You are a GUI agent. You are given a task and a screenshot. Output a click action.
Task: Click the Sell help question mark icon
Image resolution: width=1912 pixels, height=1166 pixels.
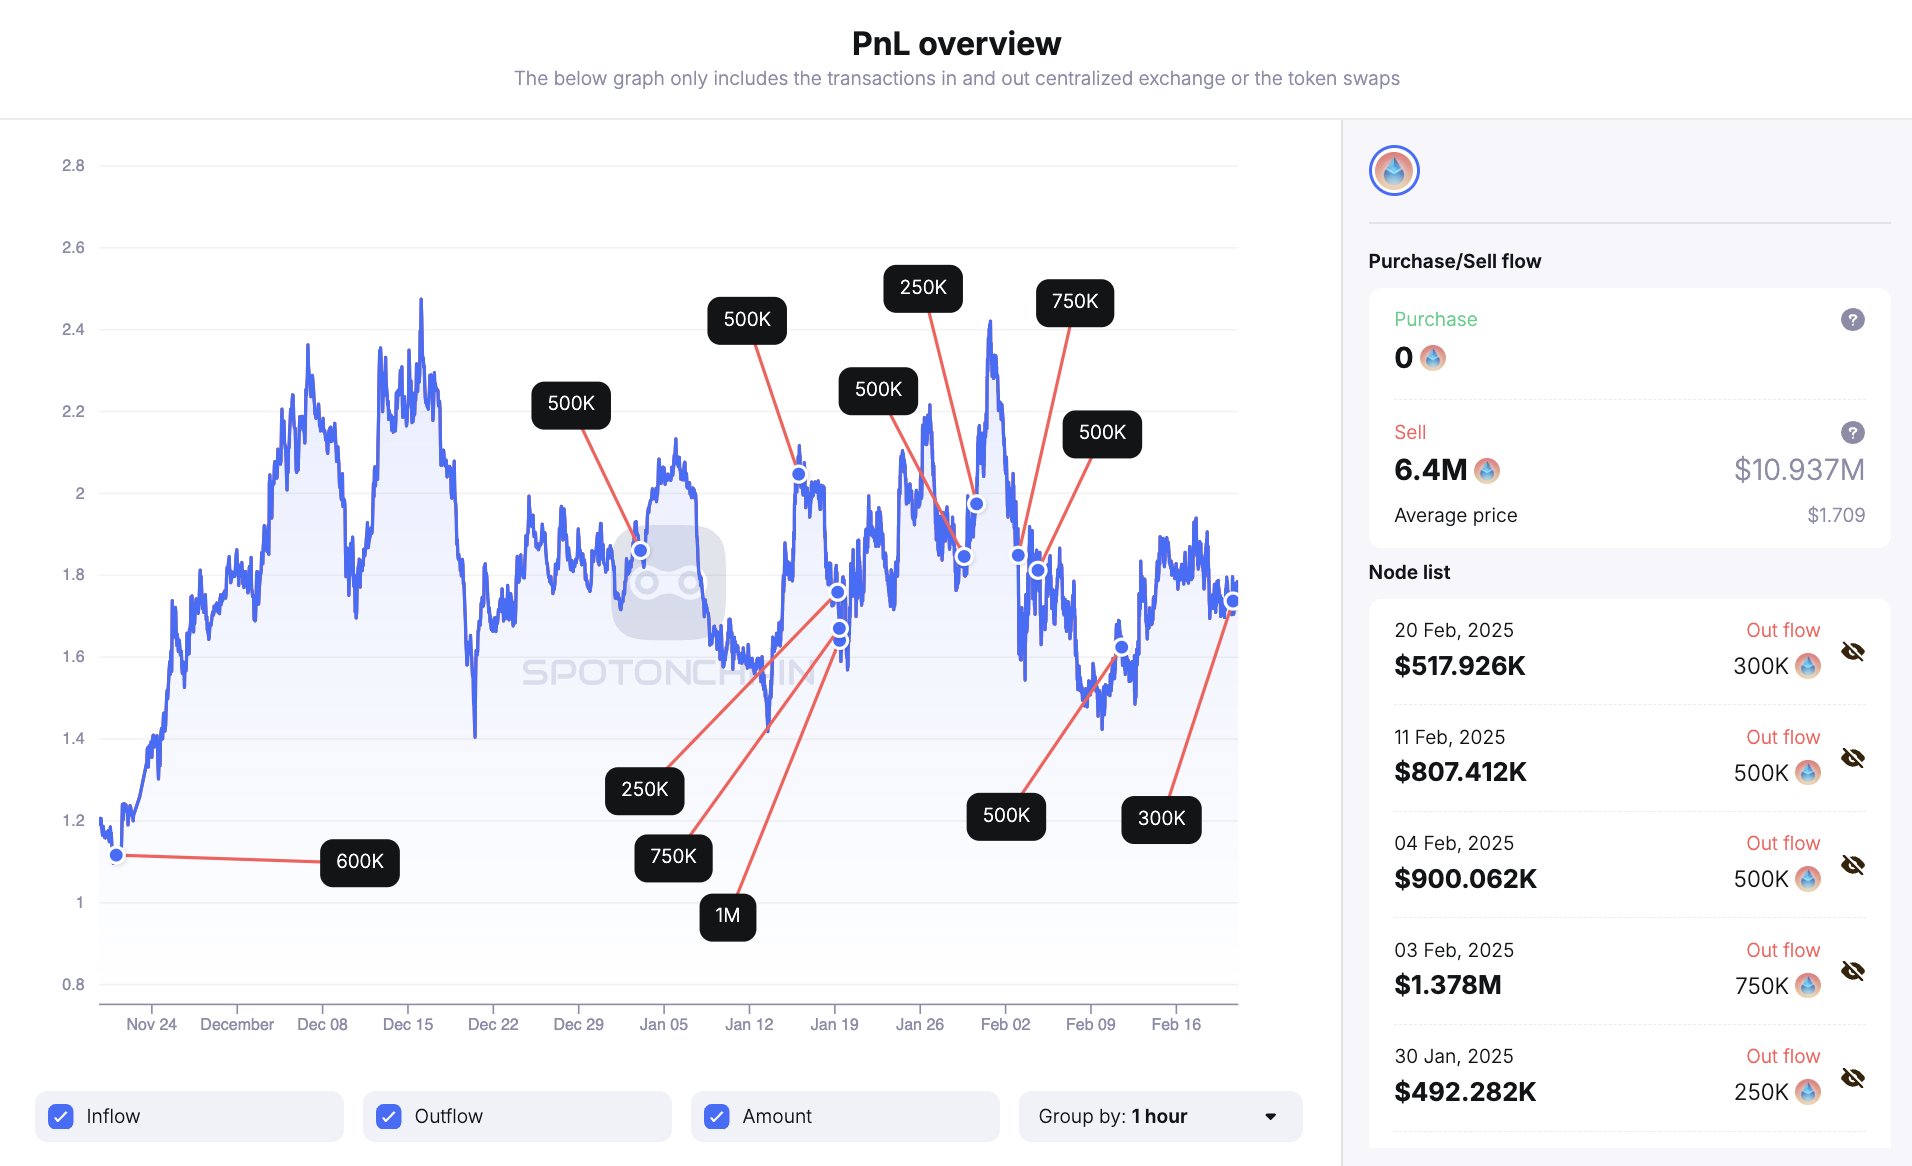pos(1852,433)
